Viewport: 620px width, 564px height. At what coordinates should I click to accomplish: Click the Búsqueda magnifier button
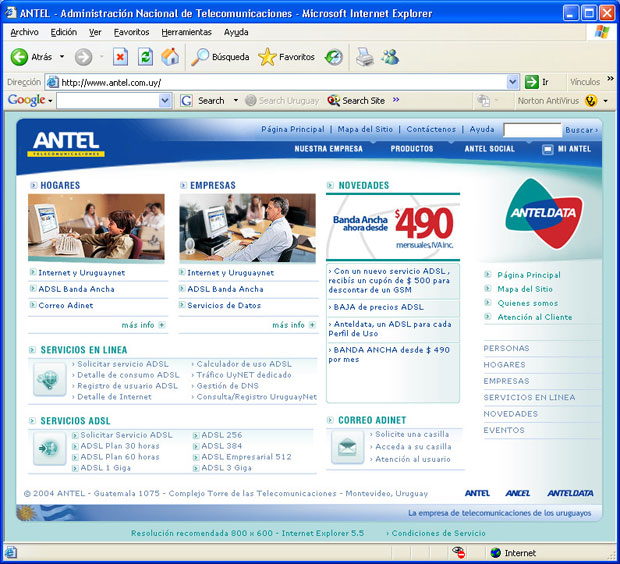click(x=220, y=57)
